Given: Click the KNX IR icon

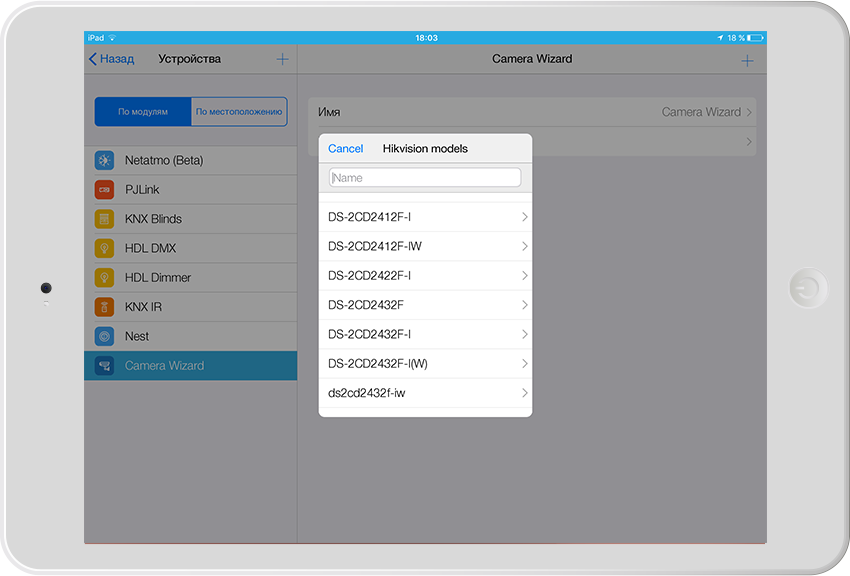Looking at the screenshot, I should [104, 307].
